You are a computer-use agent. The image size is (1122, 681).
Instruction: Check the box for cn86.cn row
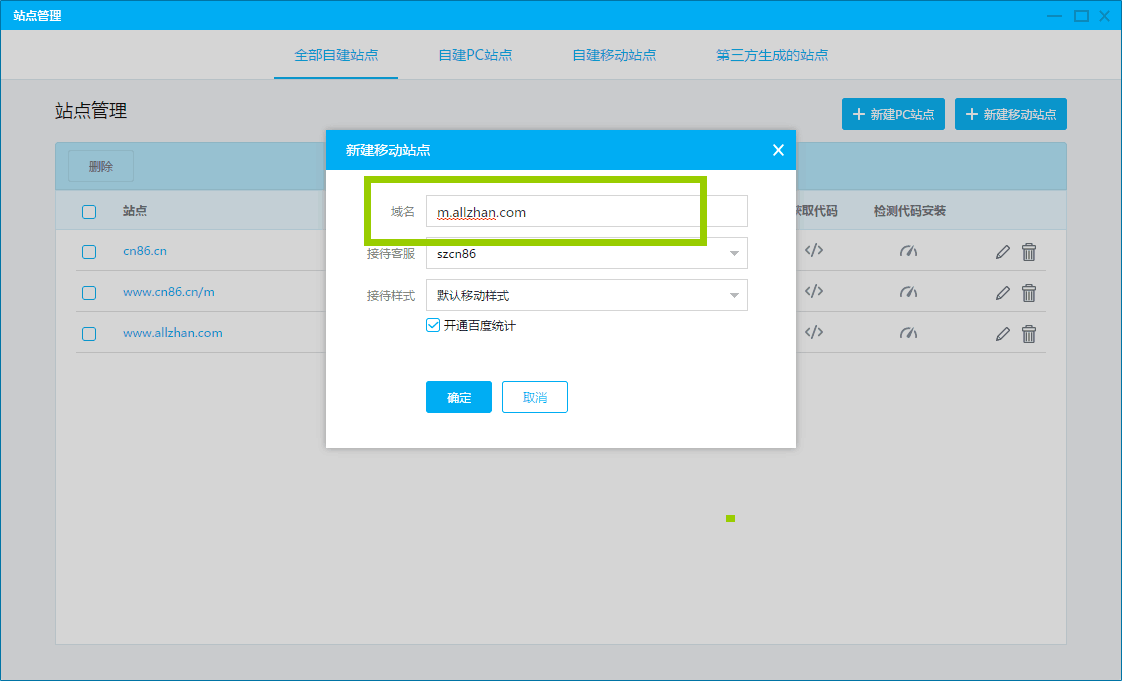(89, 252)
